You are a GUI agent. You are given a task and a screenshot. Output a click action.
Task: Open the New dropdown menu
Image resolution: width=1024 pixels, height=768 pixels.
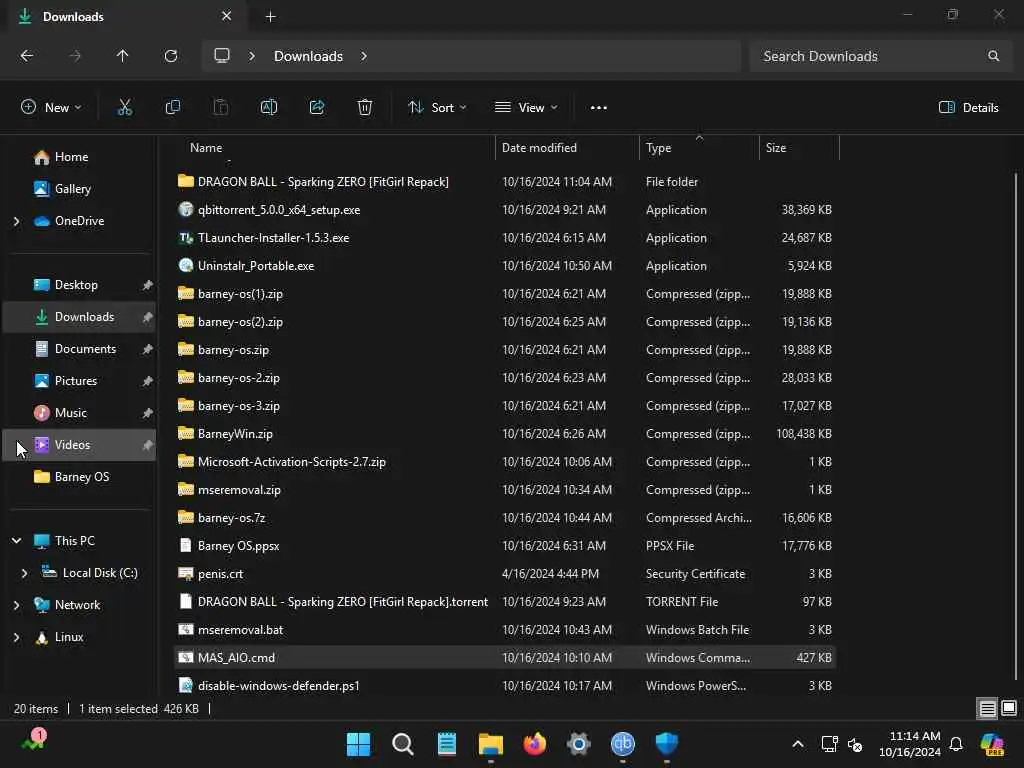click(51, 108)
